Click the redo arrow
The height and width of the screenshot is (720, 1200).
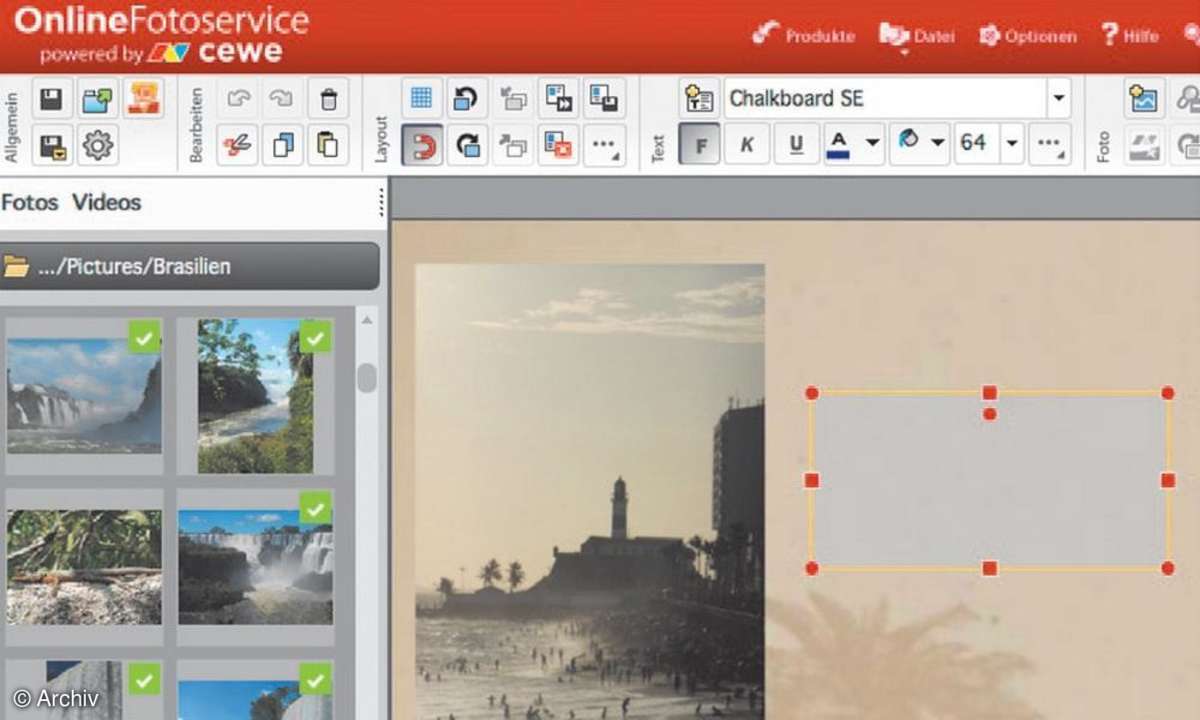(x=283, y=99)
